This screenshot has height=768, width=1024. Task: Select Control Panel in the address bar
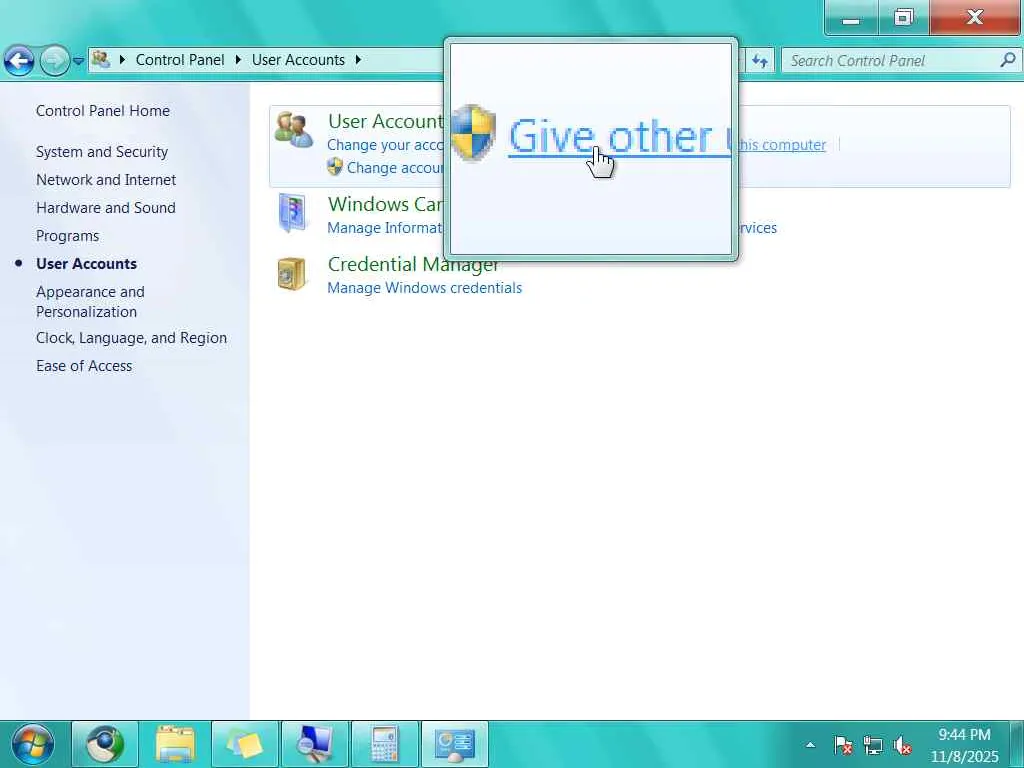180,60
